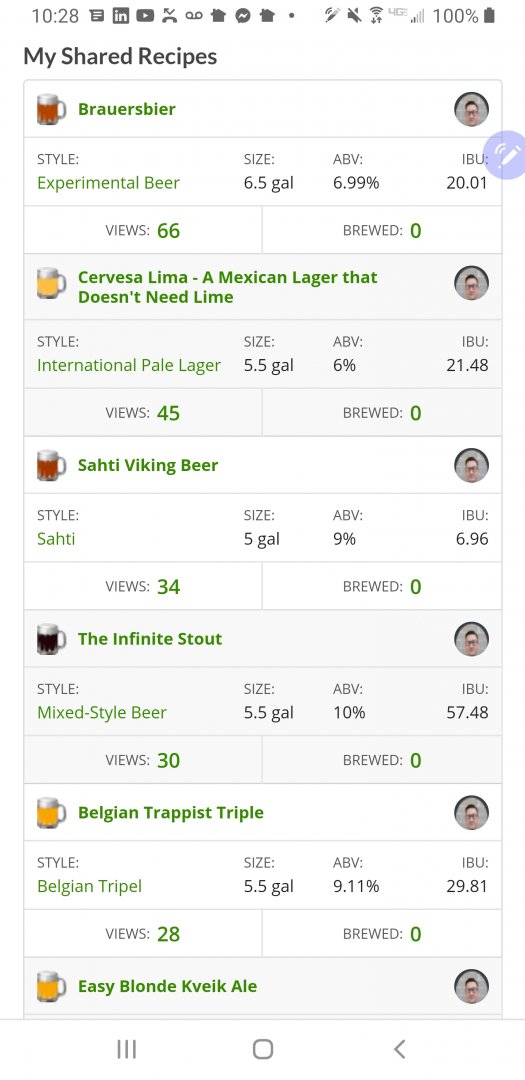Open the Android recent apps button

[x=126, y=1049]
